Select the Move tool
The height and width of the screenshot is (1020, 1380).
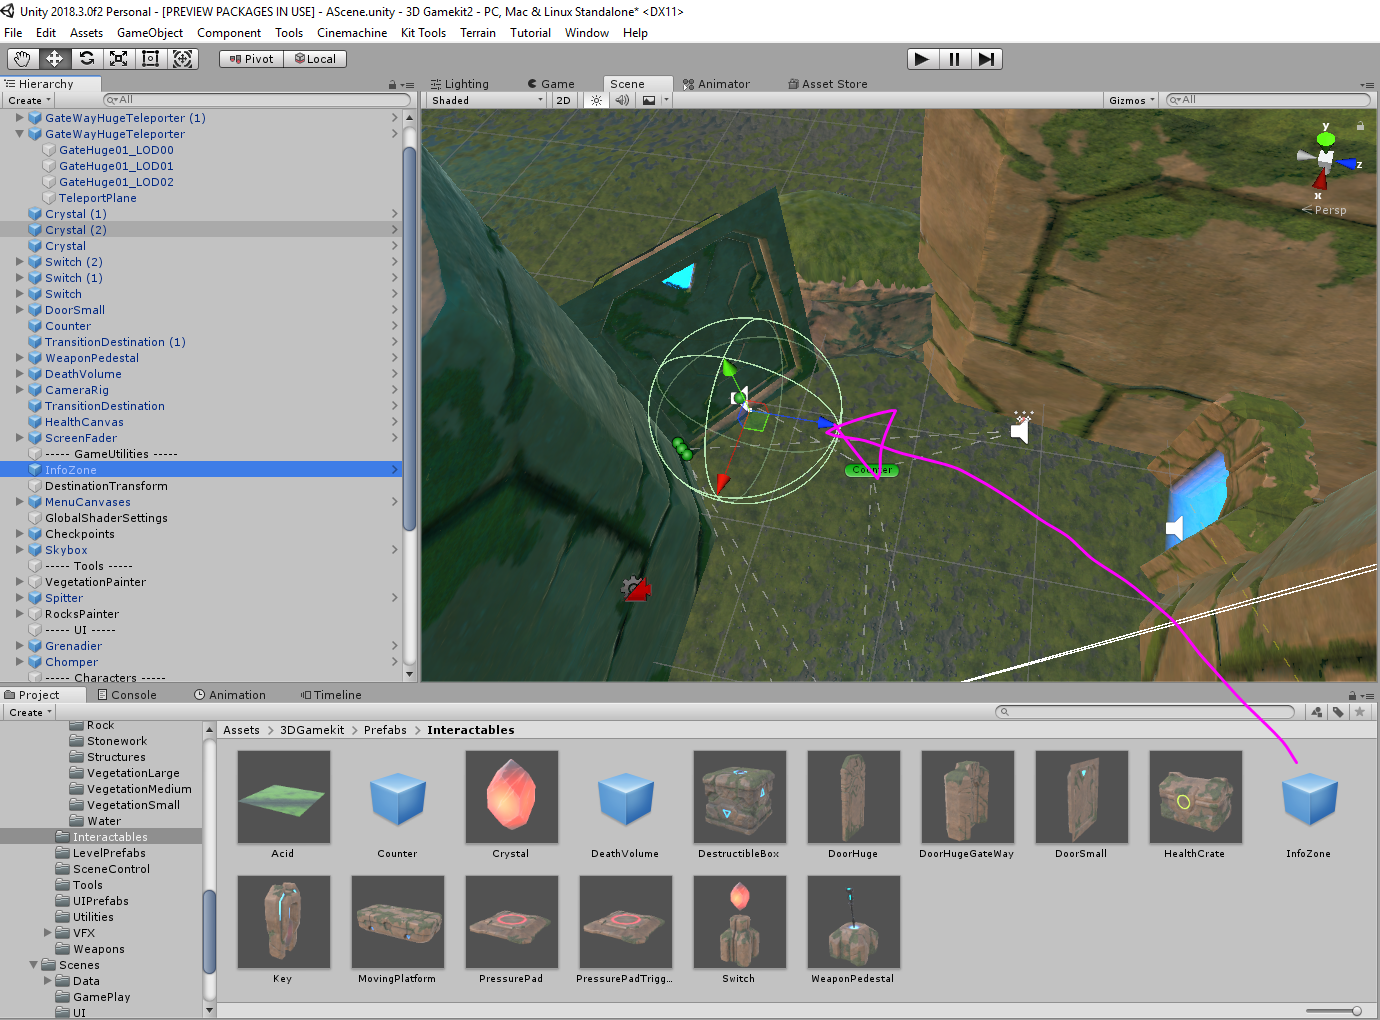[x=54, y=59]
